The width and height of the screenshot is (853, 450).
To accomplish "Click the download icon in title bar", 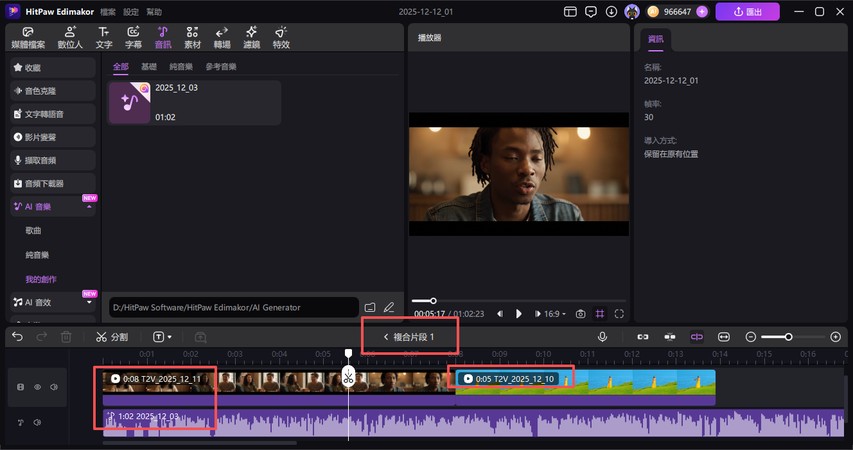I will pos(611,11).
